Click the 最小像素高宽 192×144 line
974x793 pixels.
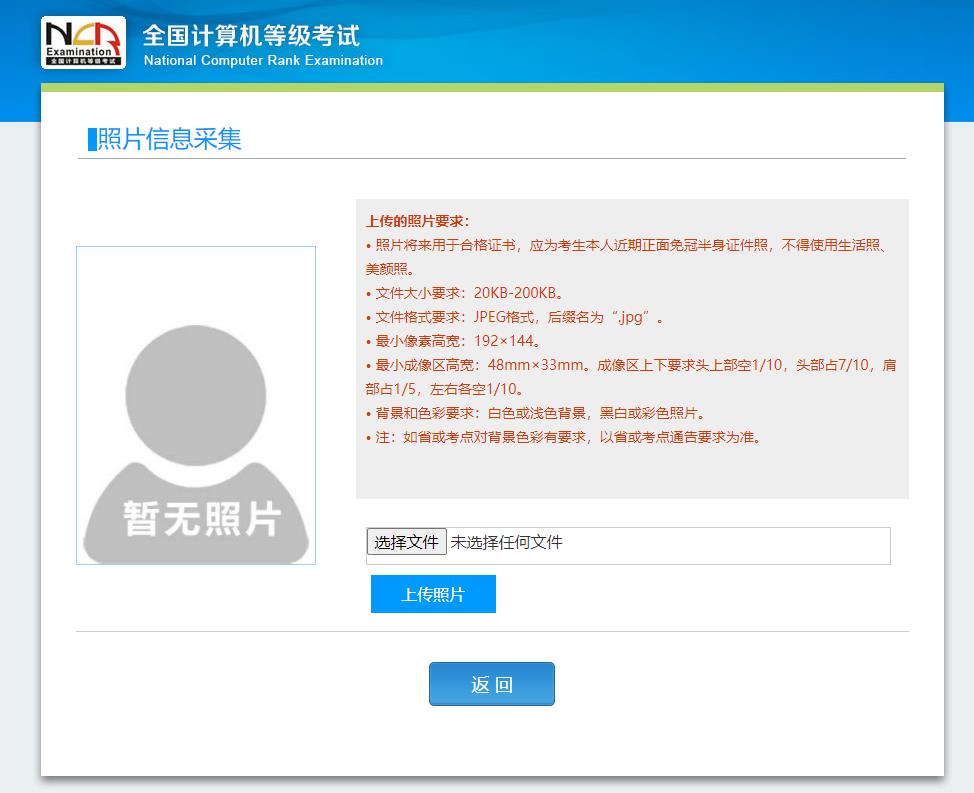[x=453, y=341]
